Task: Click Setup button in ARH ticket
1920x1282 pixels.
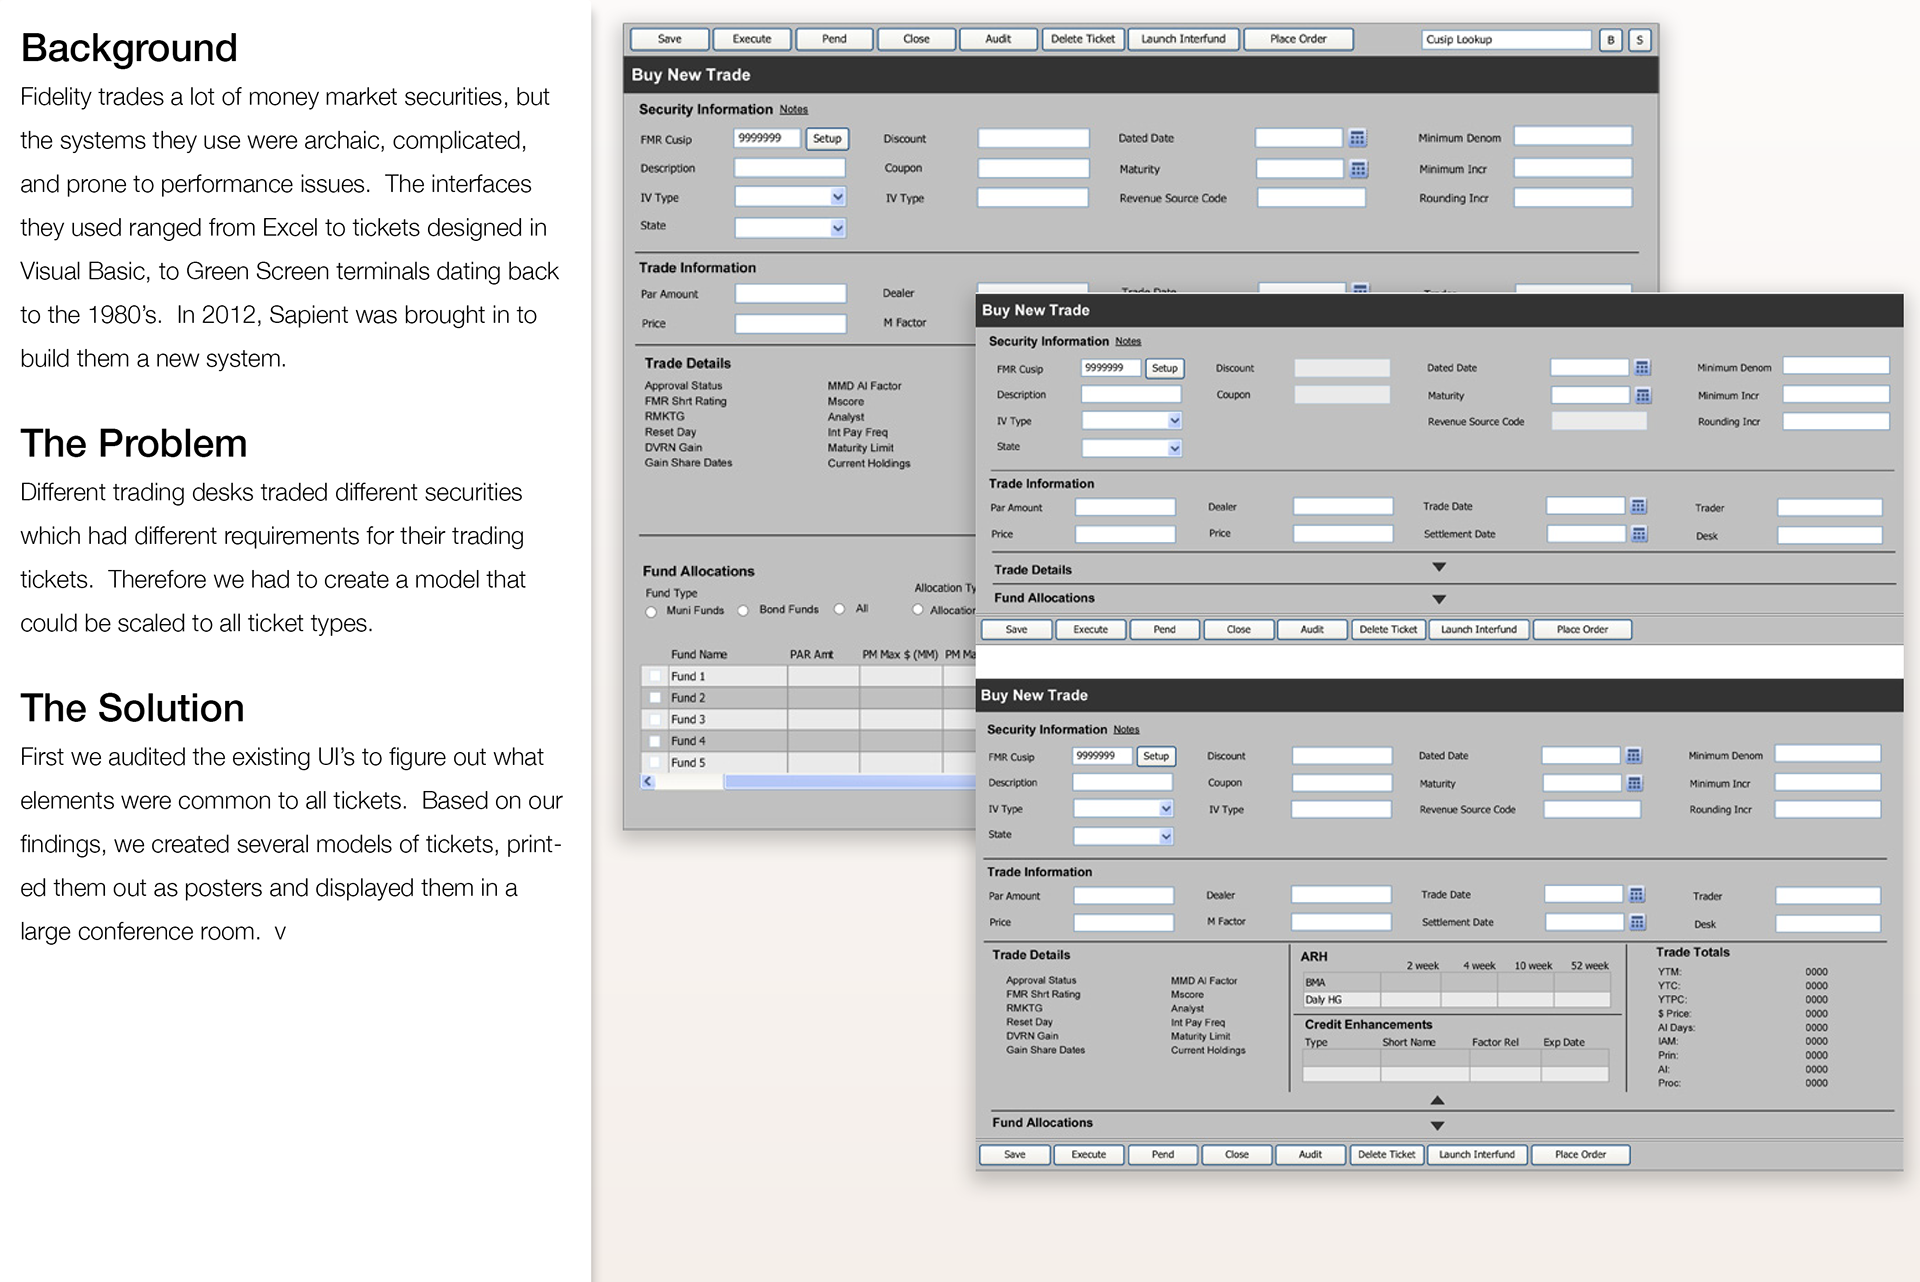Action: (x=1156, y=756)
